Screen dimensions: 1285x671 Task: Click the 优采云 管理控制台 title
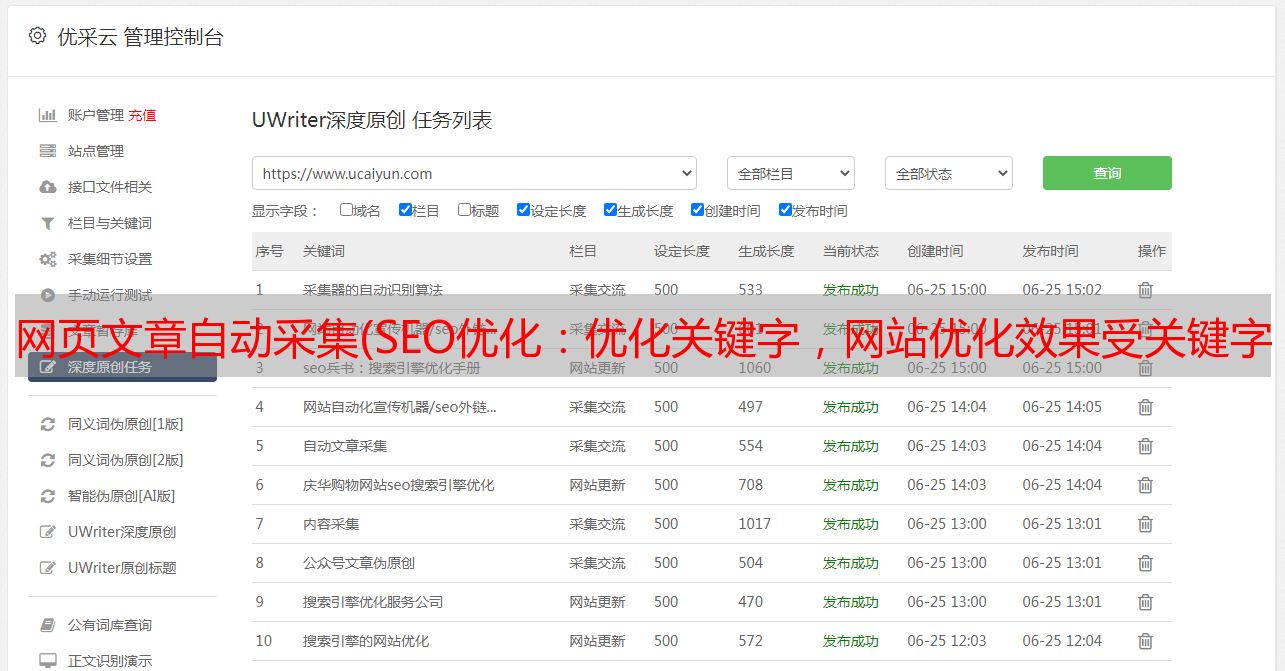[x=140, y=37]
